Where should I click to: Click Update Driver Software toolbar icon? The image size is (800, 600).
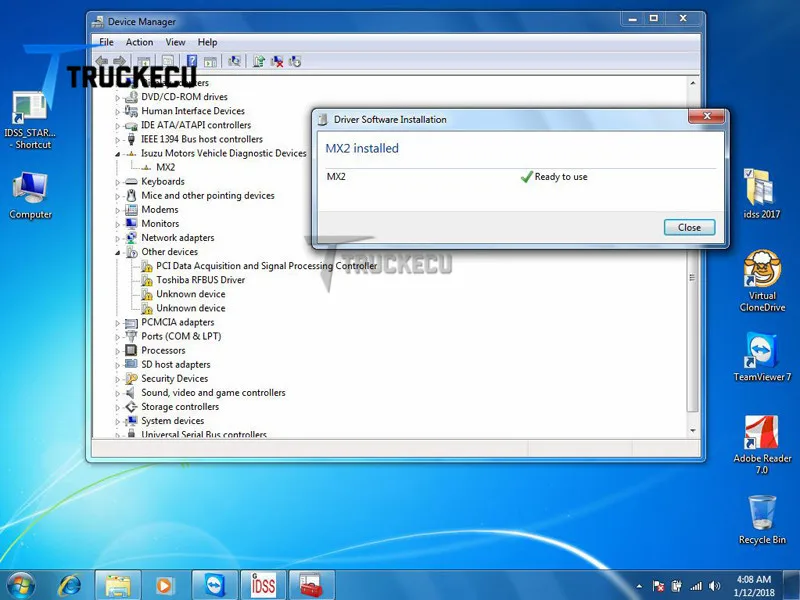coord(259,62)
